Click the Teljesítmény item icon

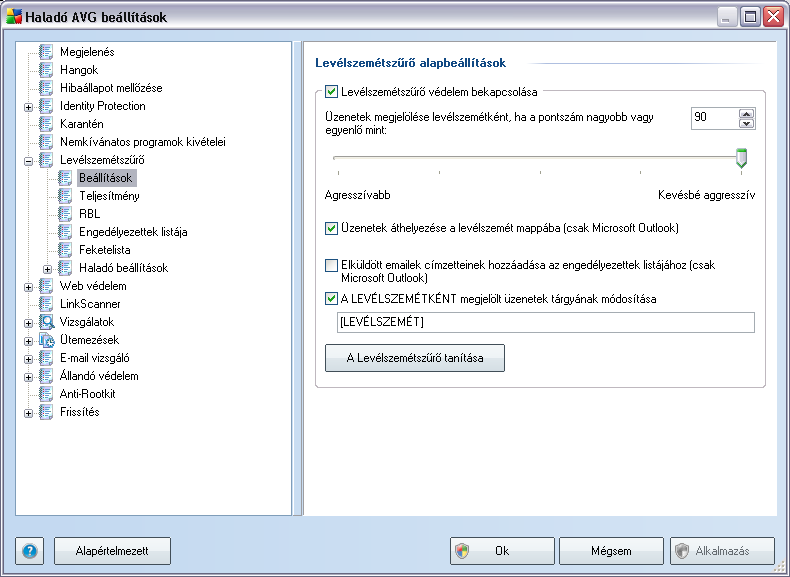coord(65,196)
